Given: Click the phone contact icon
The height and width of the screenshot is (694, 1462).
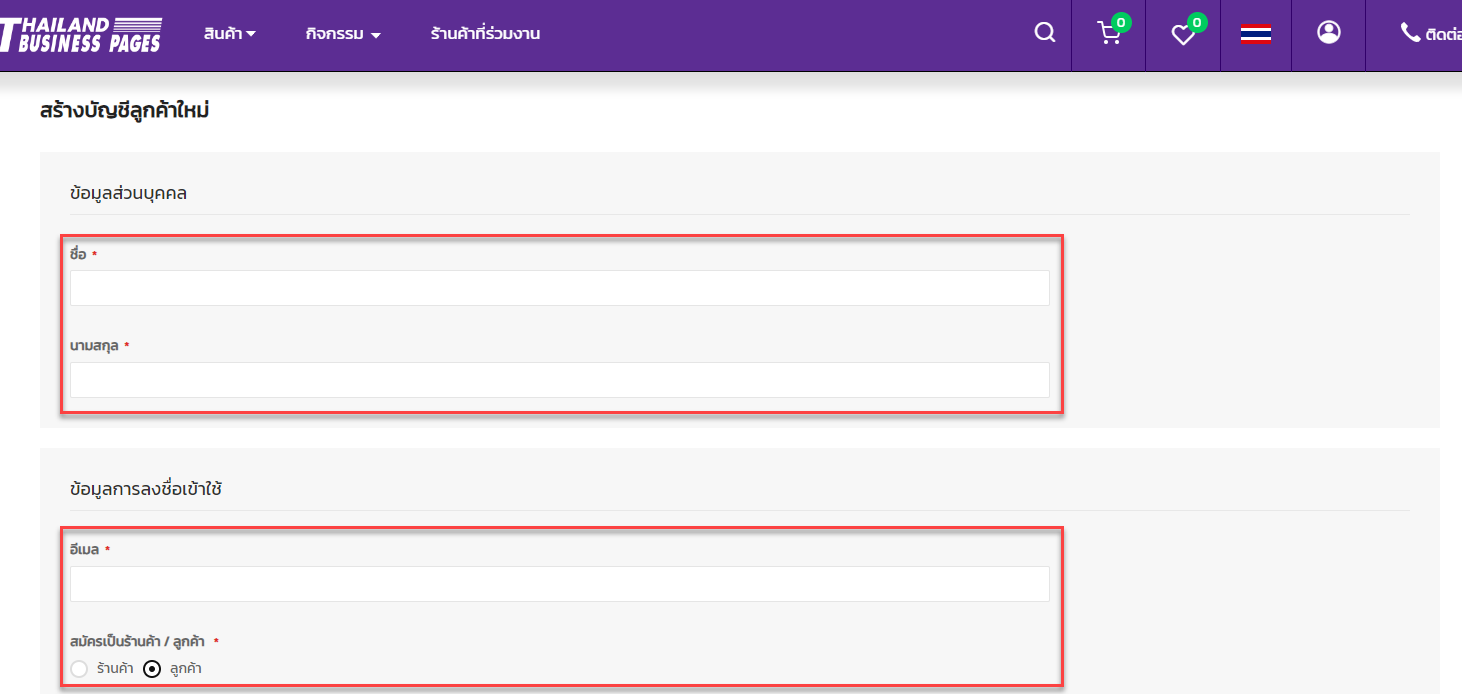Looking at the screenshot, I should (1410, 33).
